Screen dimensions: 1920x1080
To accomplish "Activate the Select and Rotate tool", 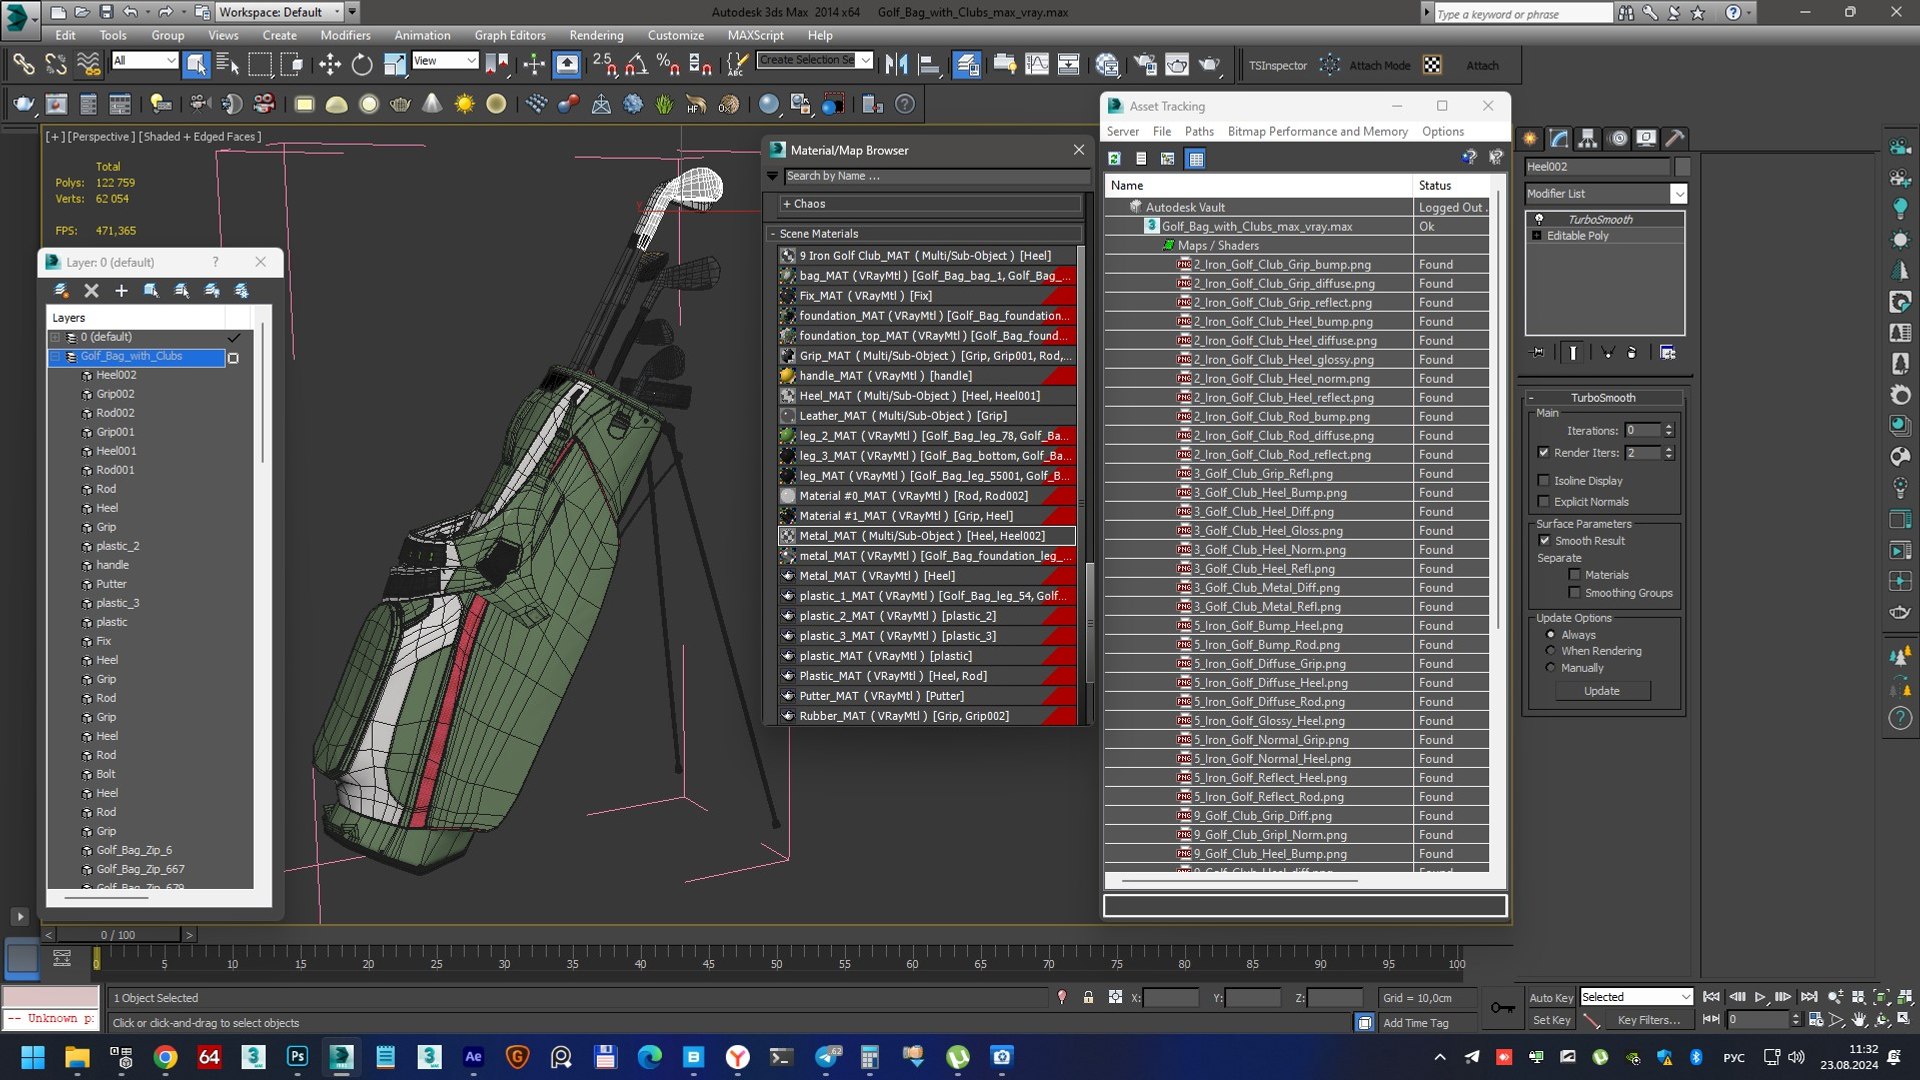I will 361,65.
